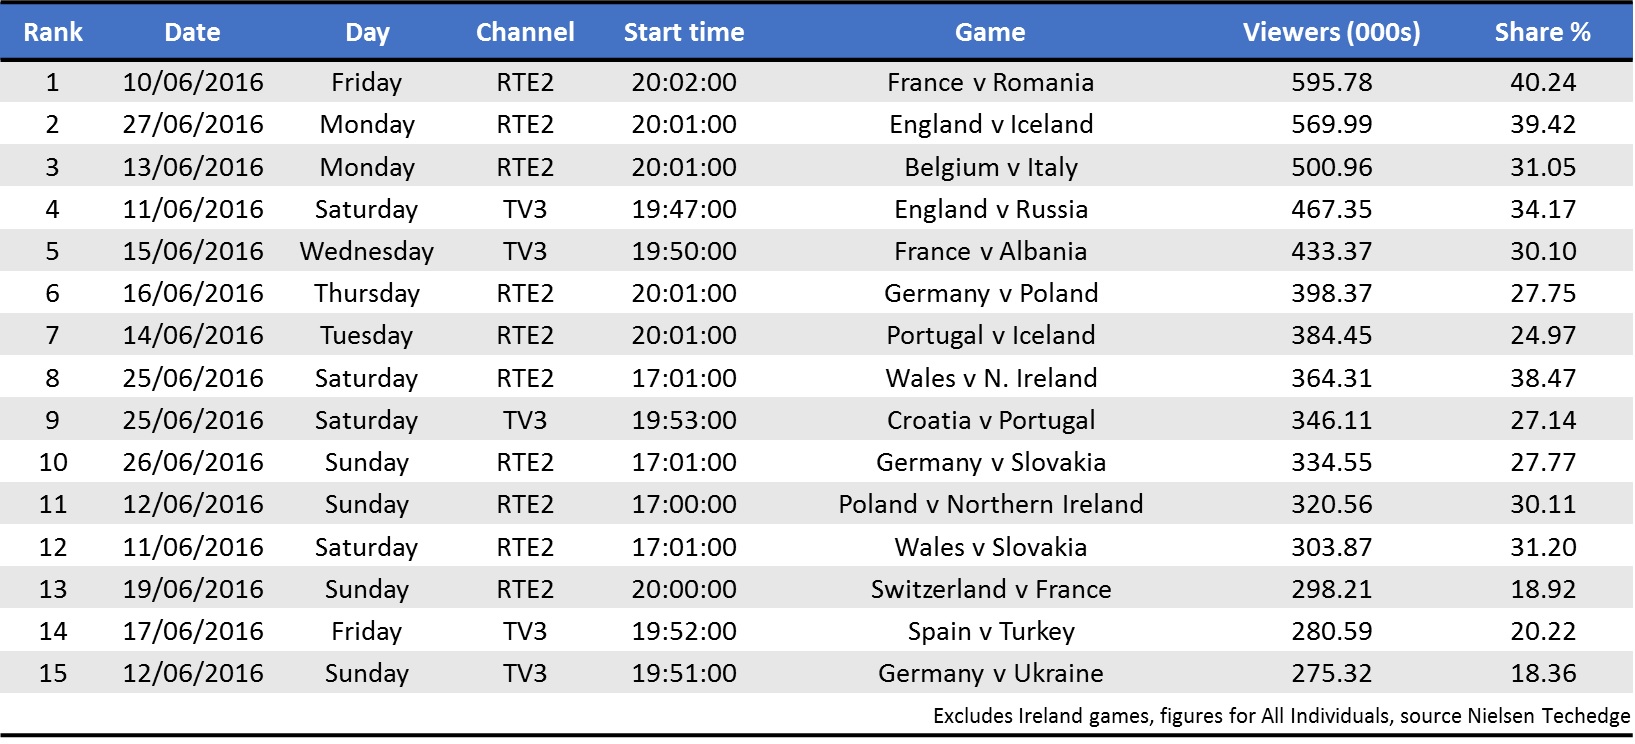This screenshot has height=744, width=1635.
Task: Click the Nielsen Techedge source footnote
Action: coord(1280,715)
